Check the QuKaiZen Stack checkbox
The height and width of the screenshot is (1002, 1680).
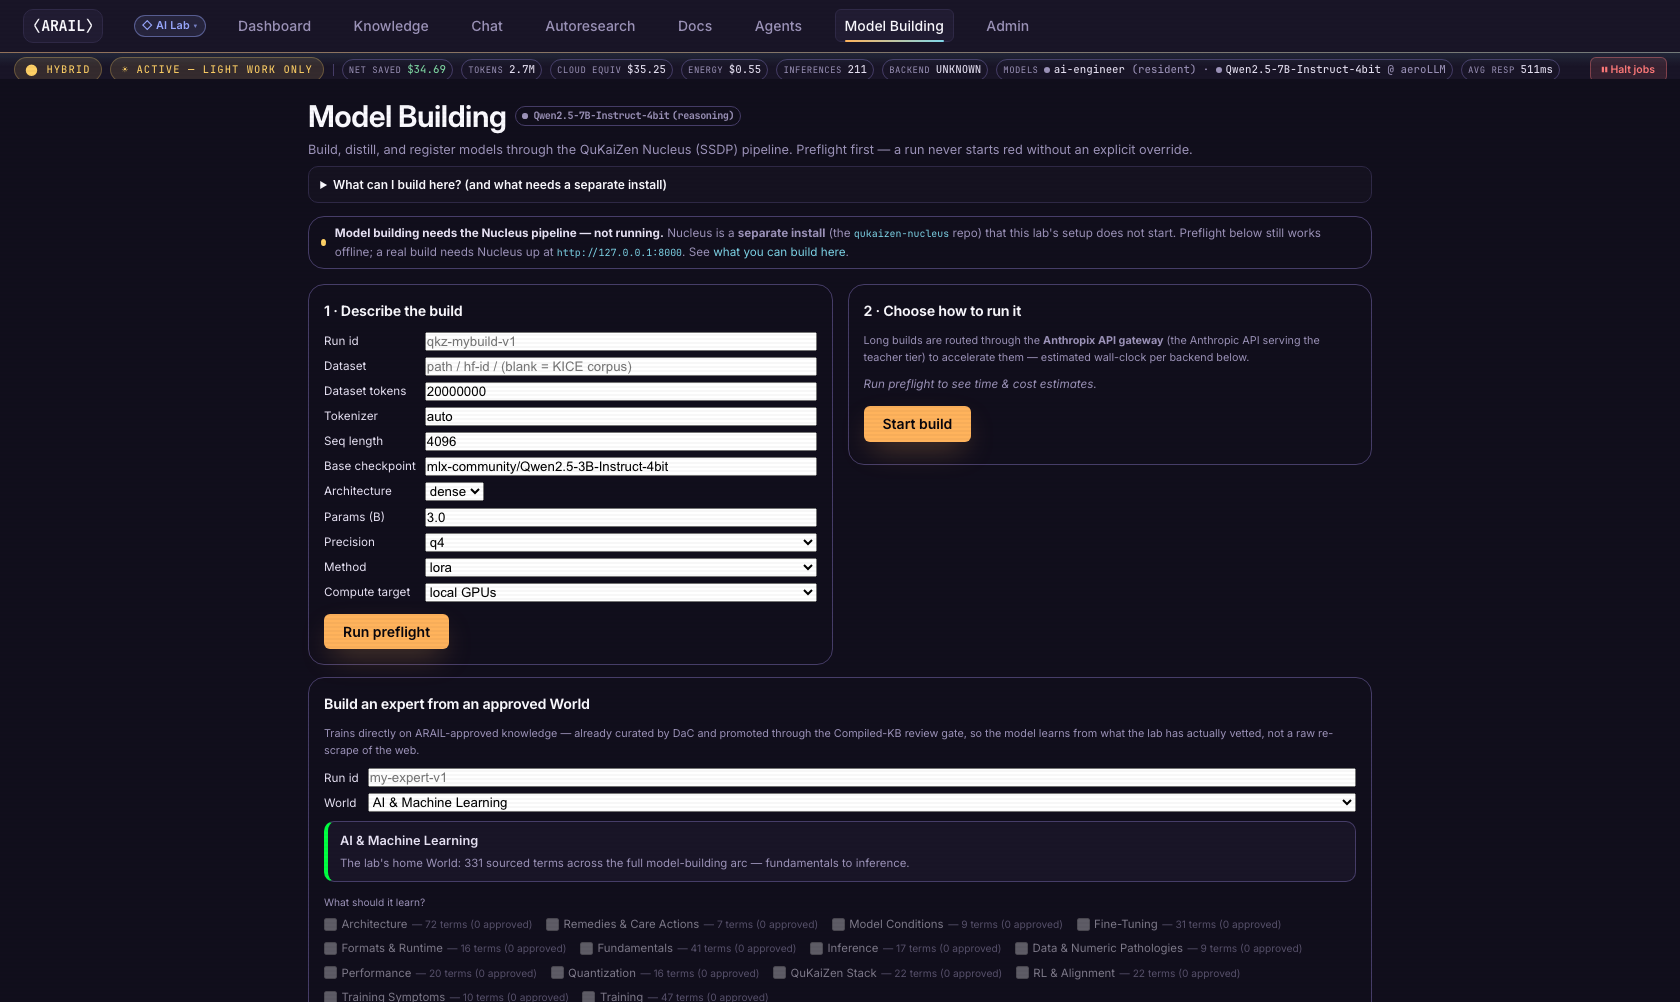780,973
